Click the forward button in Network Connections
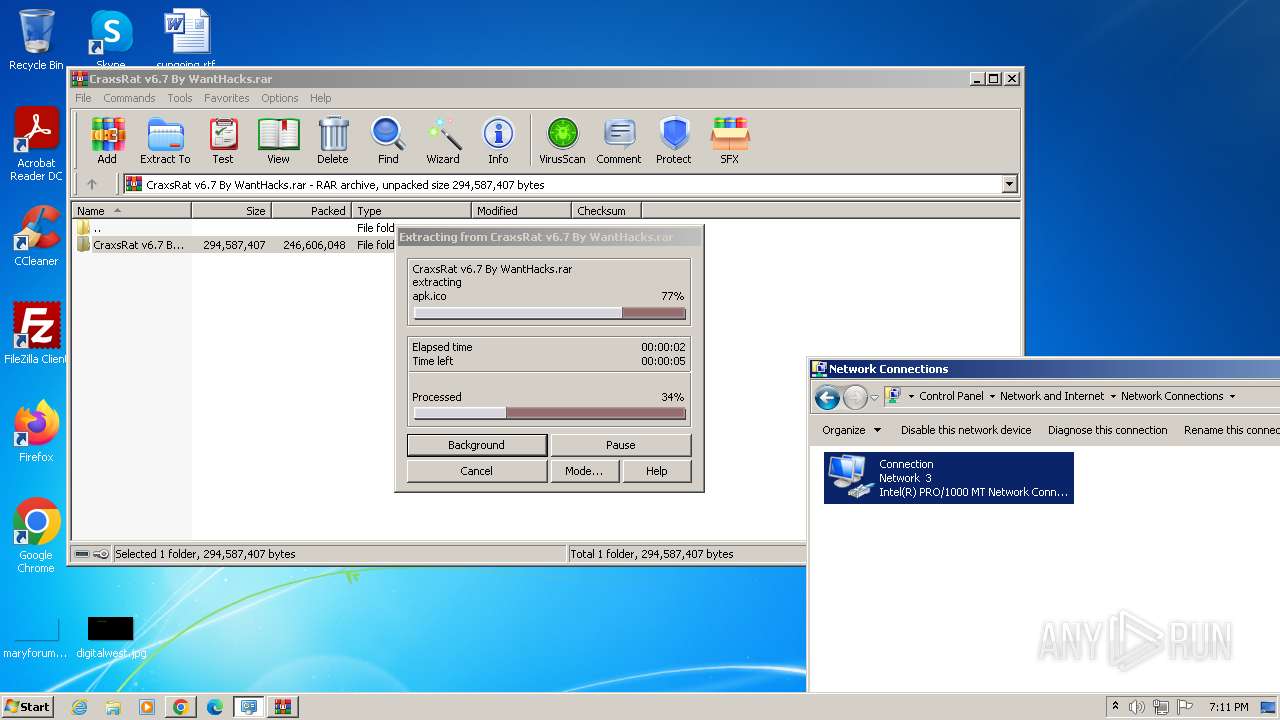This screenshot has width=1280, height=720. click(855, 397)
